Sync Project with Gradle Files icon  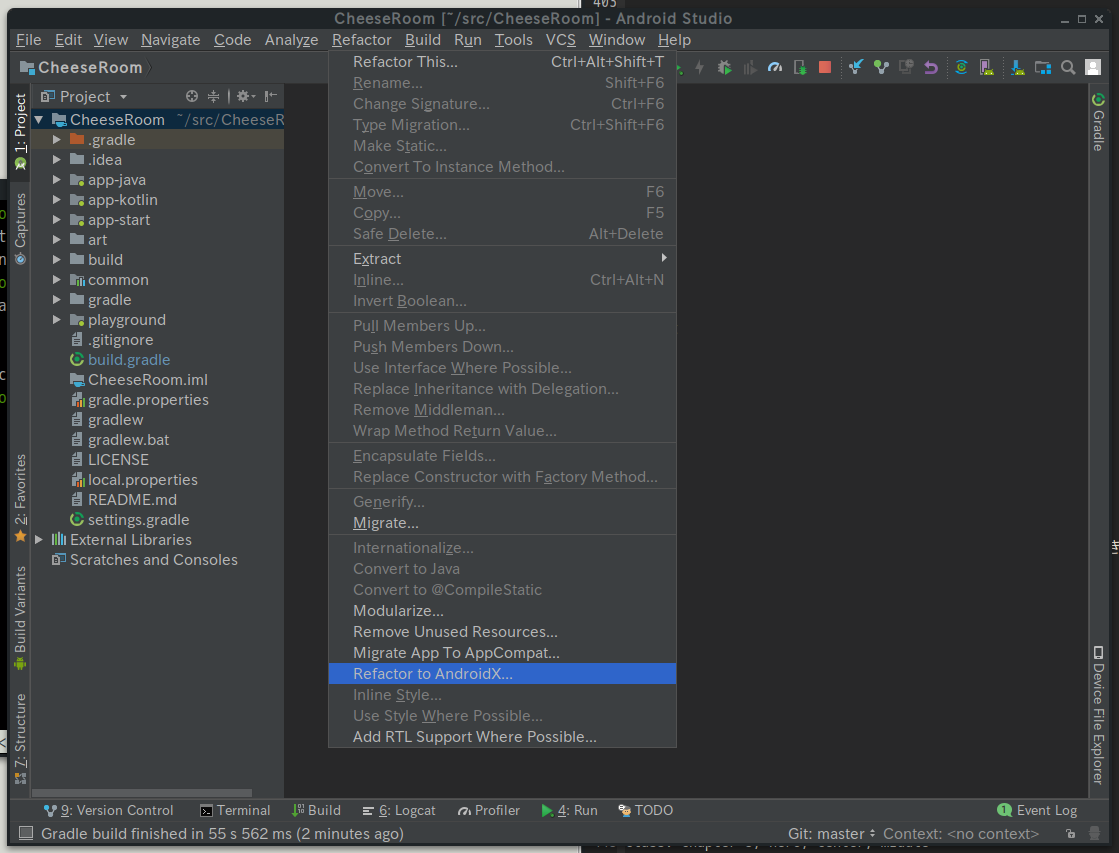[961, 67]
